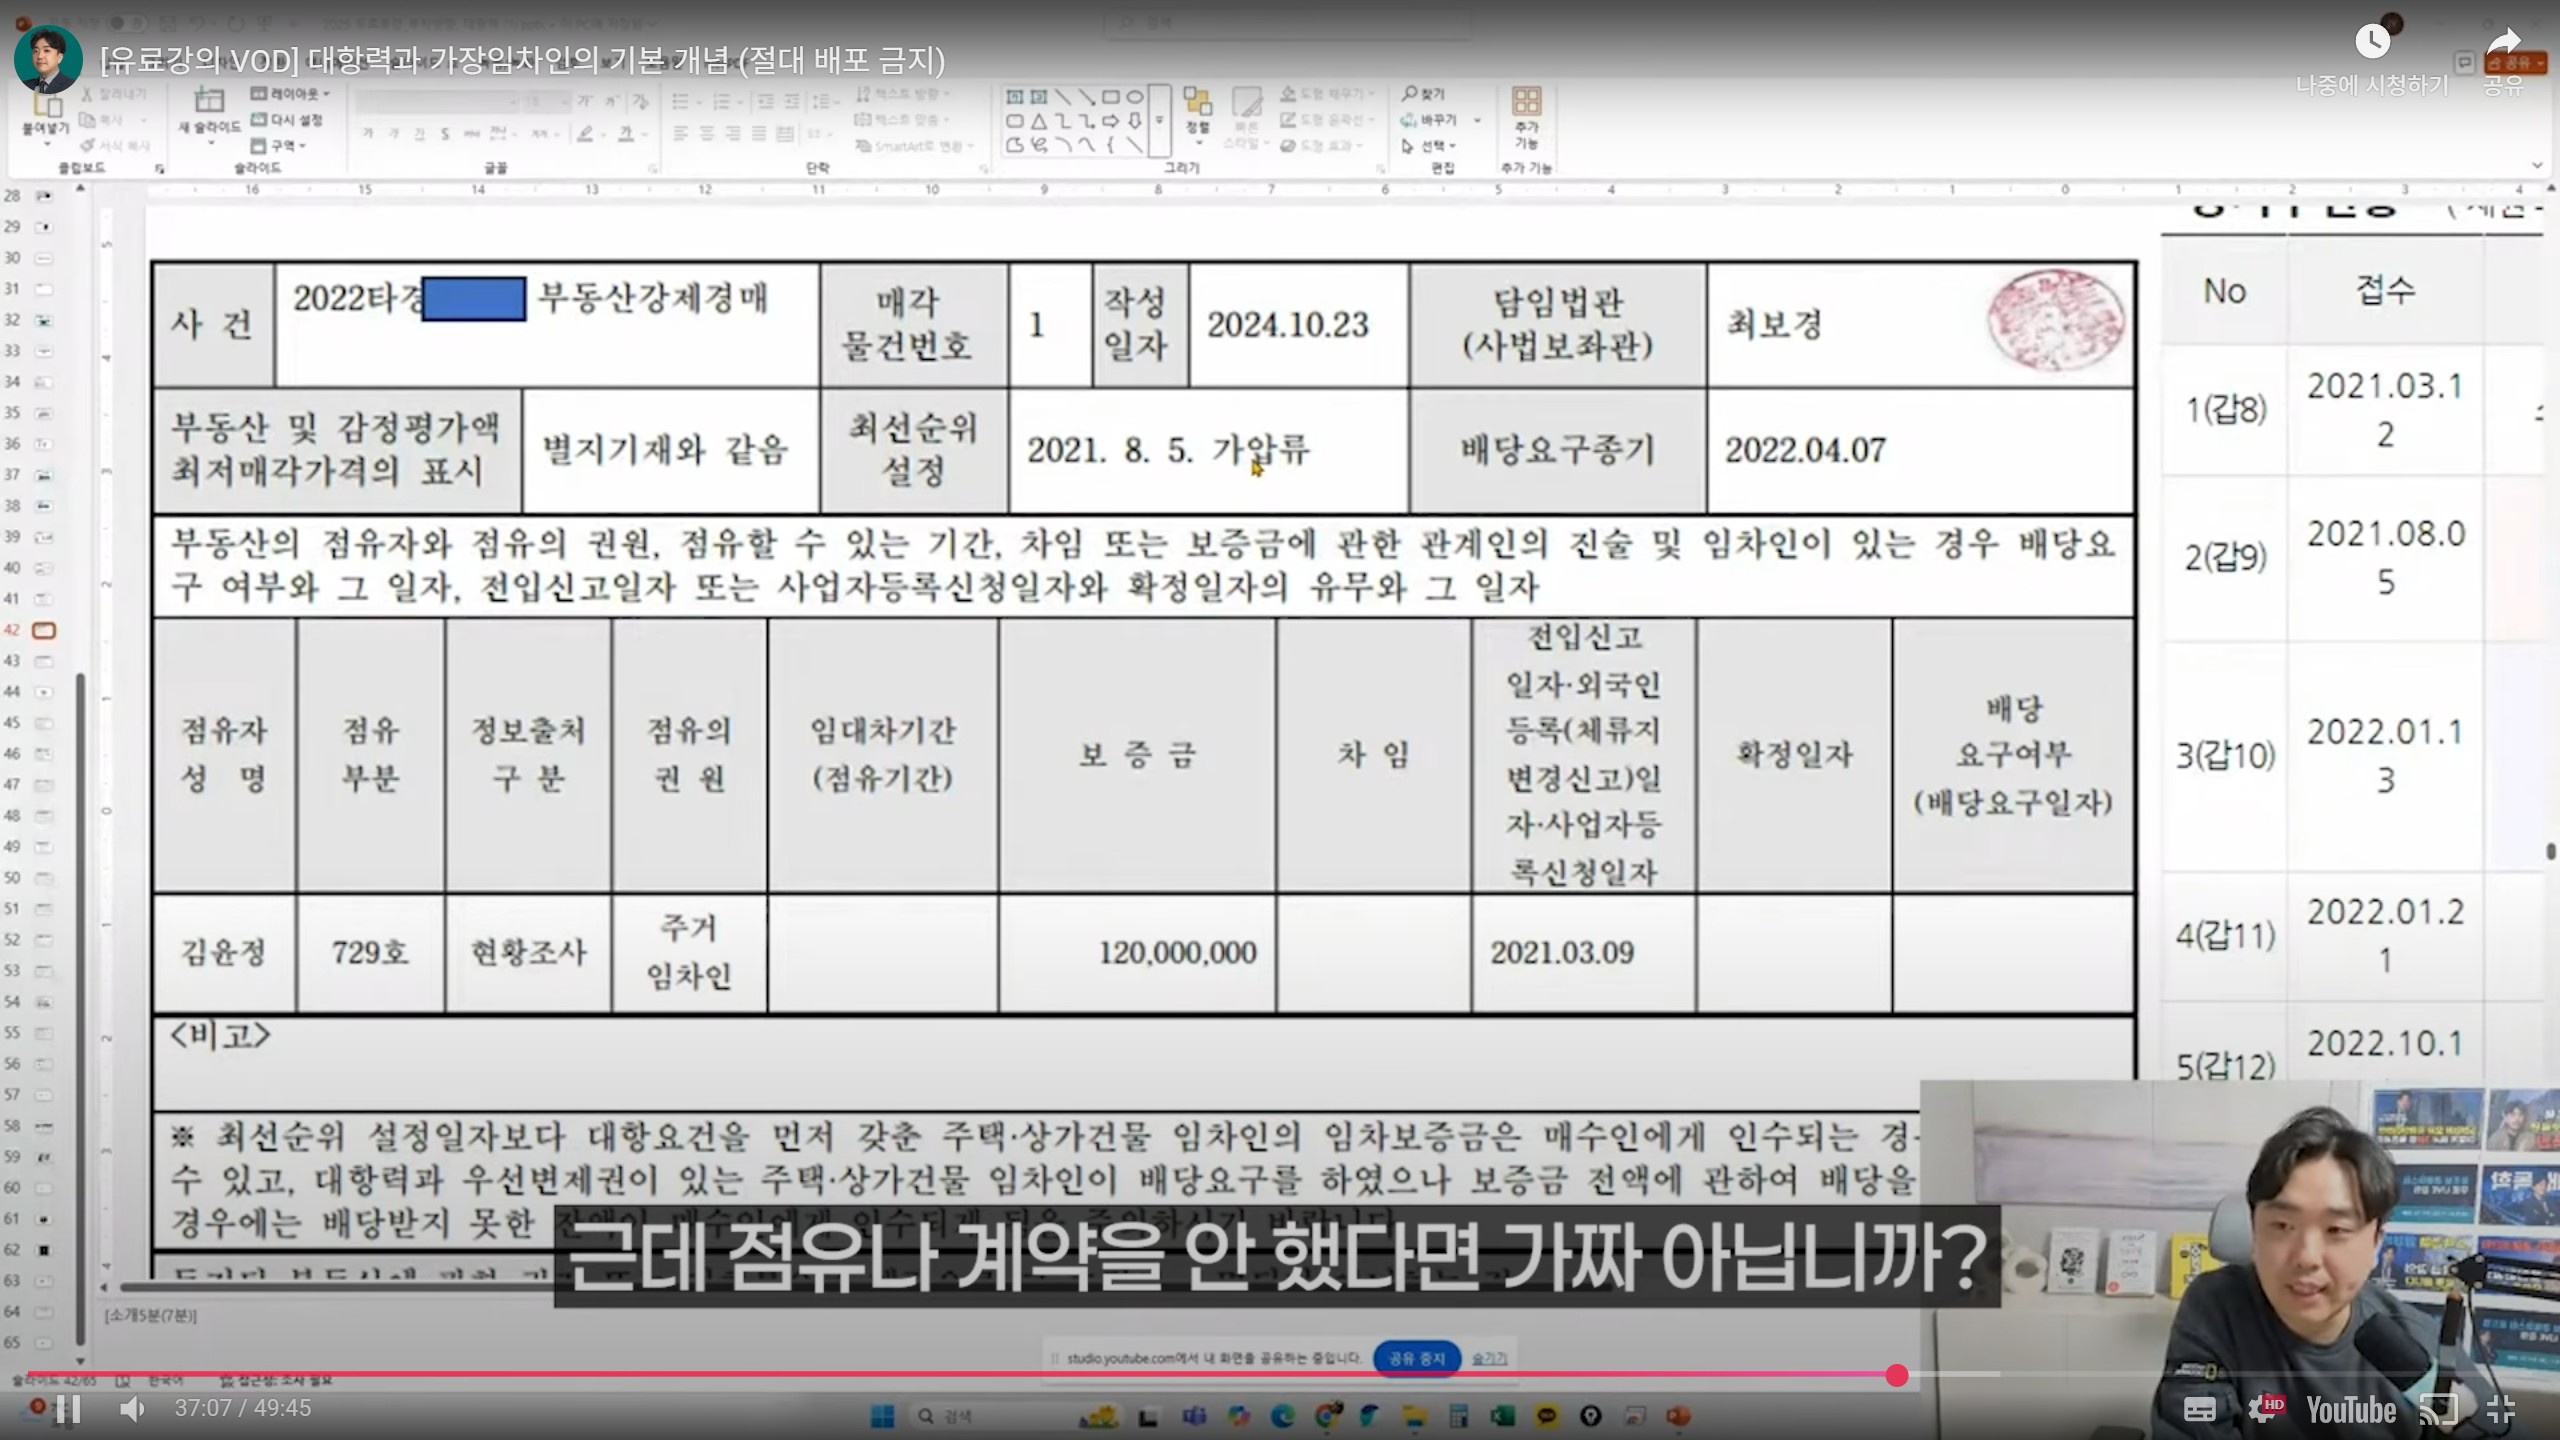Open the Windows Start button on the taskbar
The image size is (2560, 1440).
click(x=882, y=1416)
